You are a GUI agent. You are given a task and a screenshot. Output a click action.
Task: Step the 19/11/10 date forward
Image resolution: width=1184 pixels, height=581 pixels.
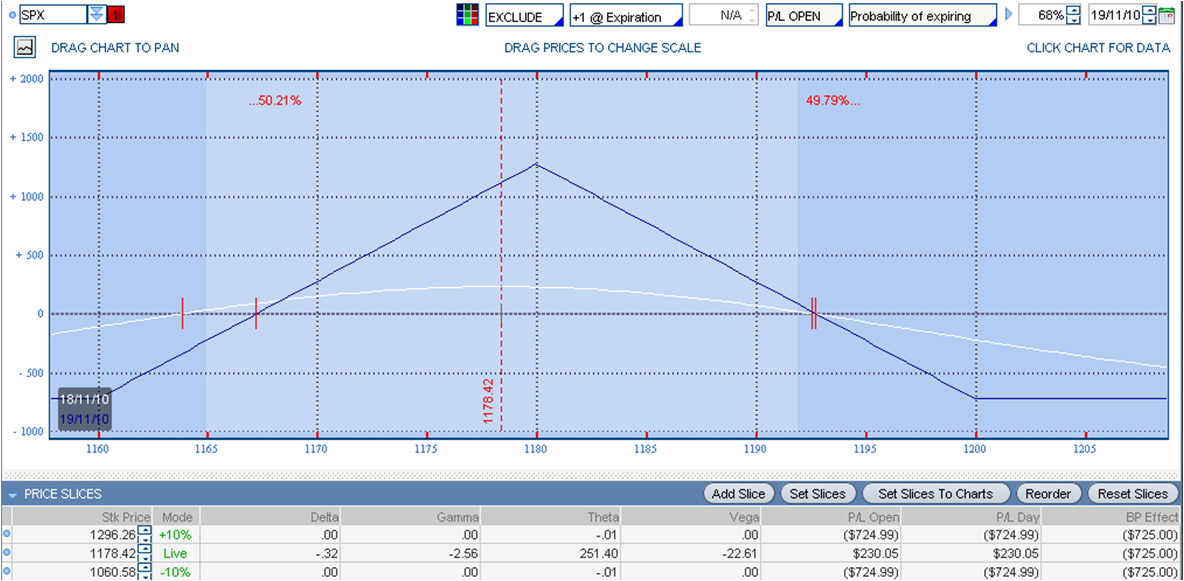pos(1149,11)
